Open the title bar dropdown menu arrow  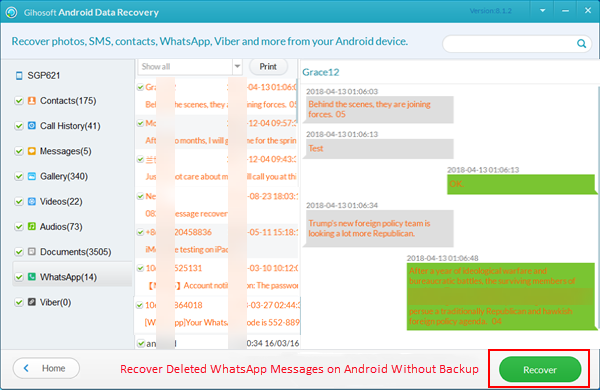[542, 11]
